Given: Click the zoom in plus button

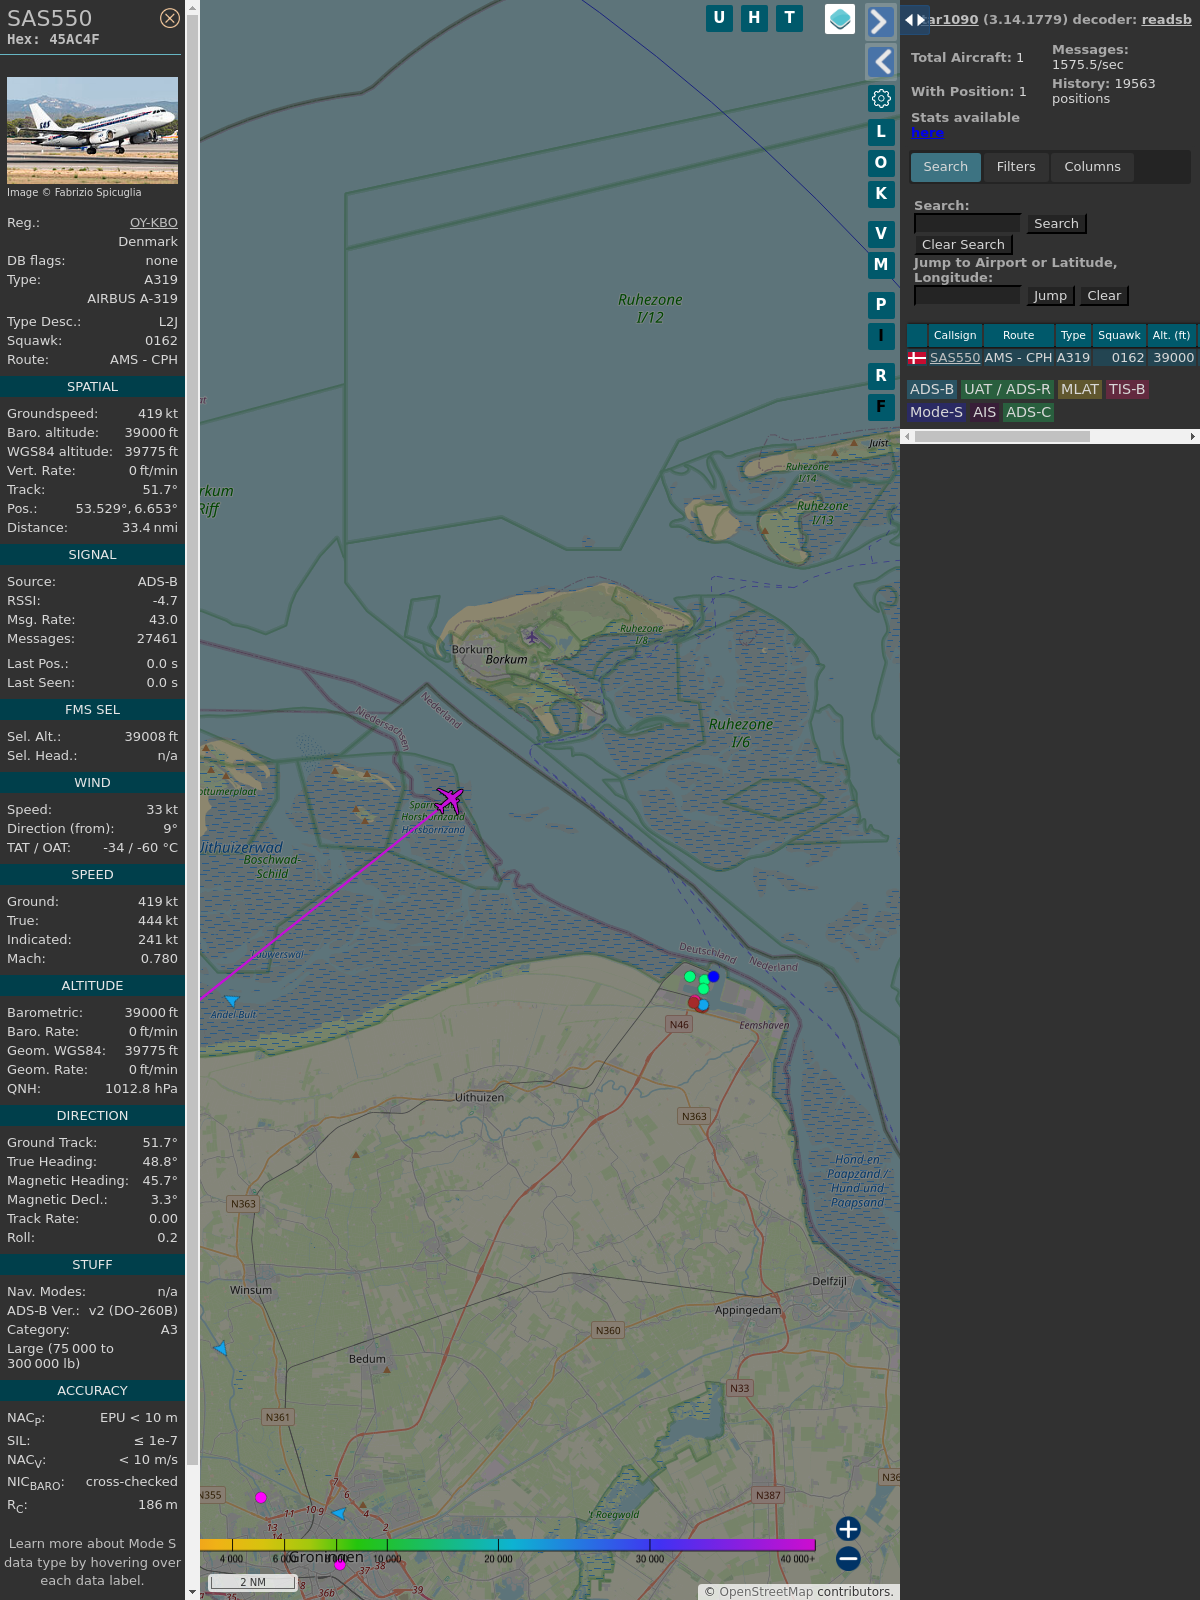Looking at the screenshot, I should (x=848, y=1528).
